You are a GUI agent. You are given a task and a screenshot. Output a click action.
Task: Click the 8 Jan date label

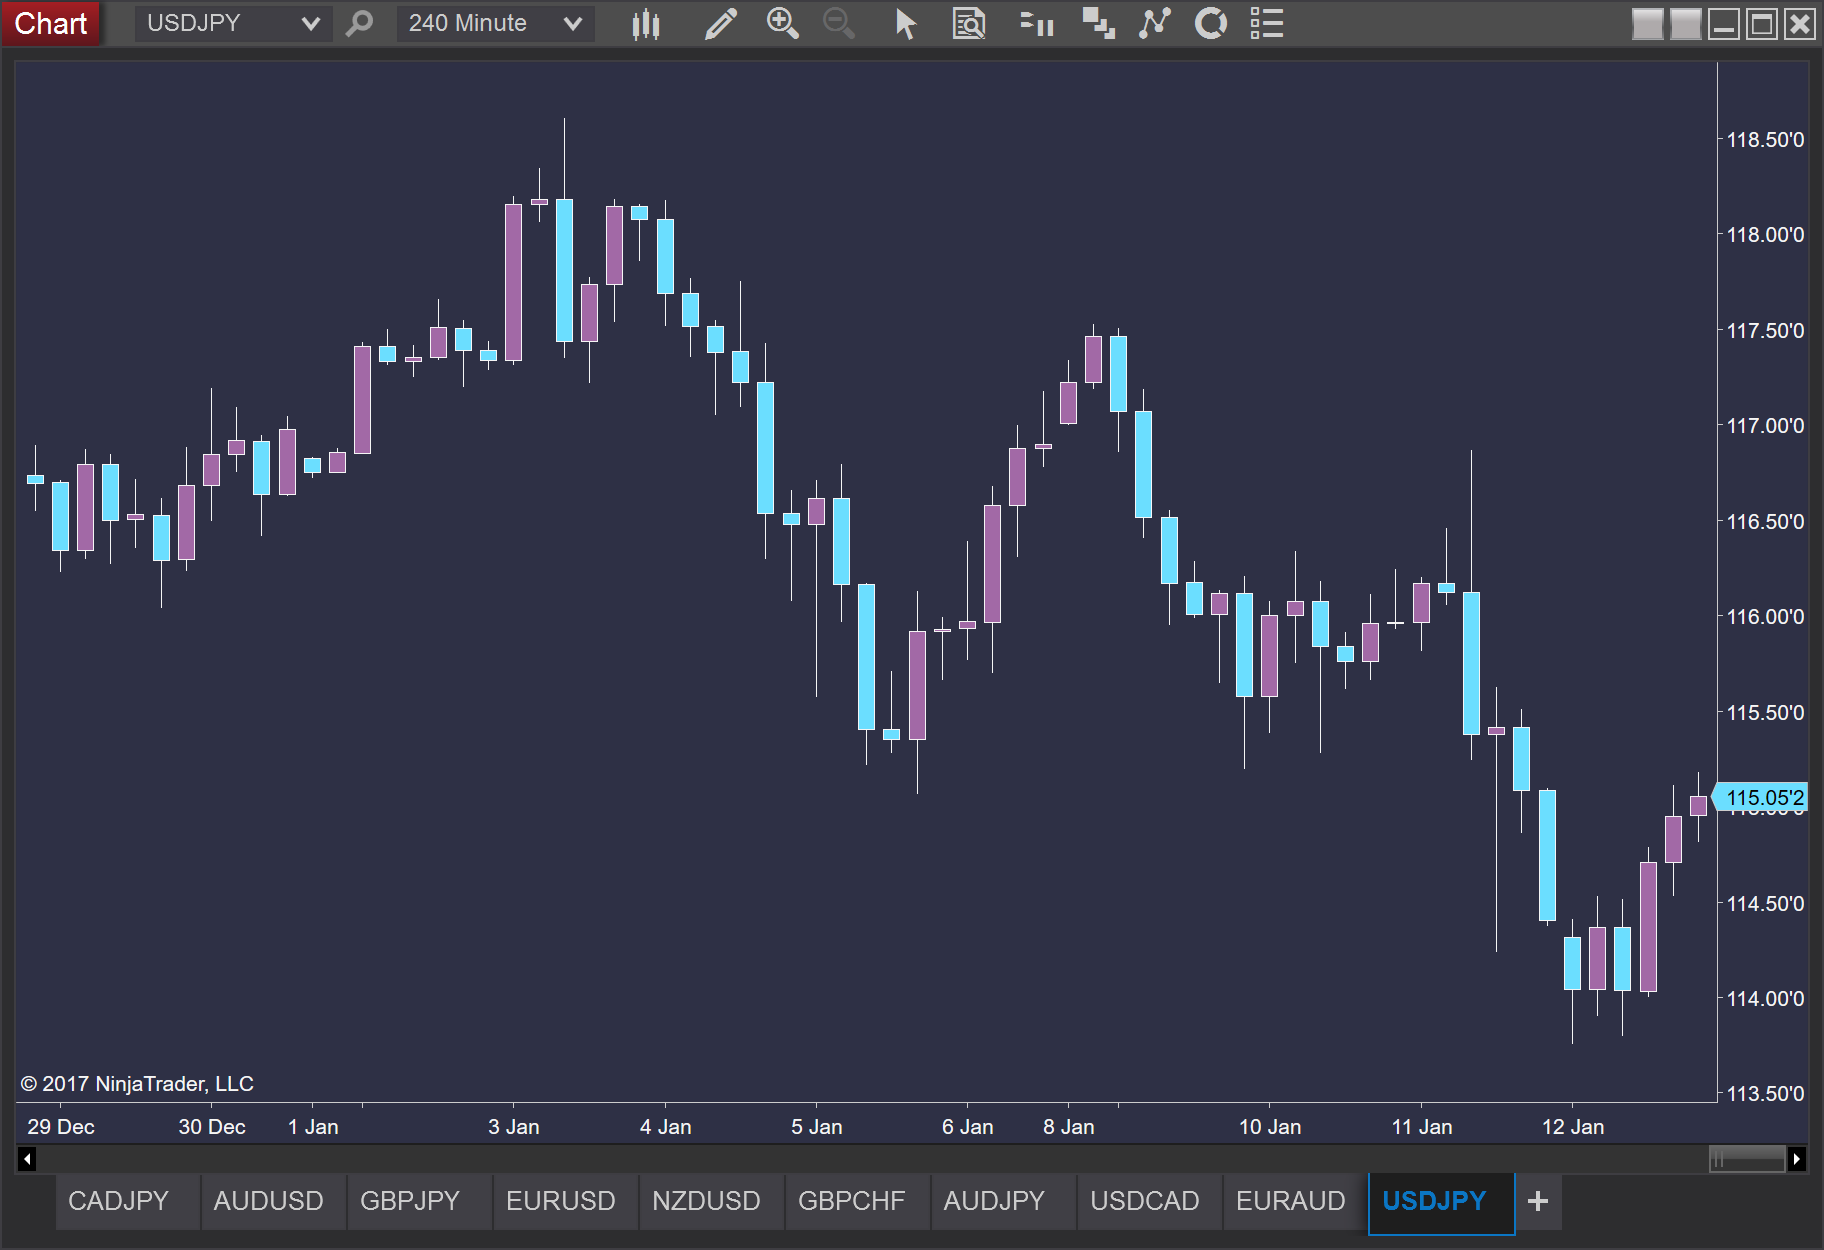(1069, 1127)
